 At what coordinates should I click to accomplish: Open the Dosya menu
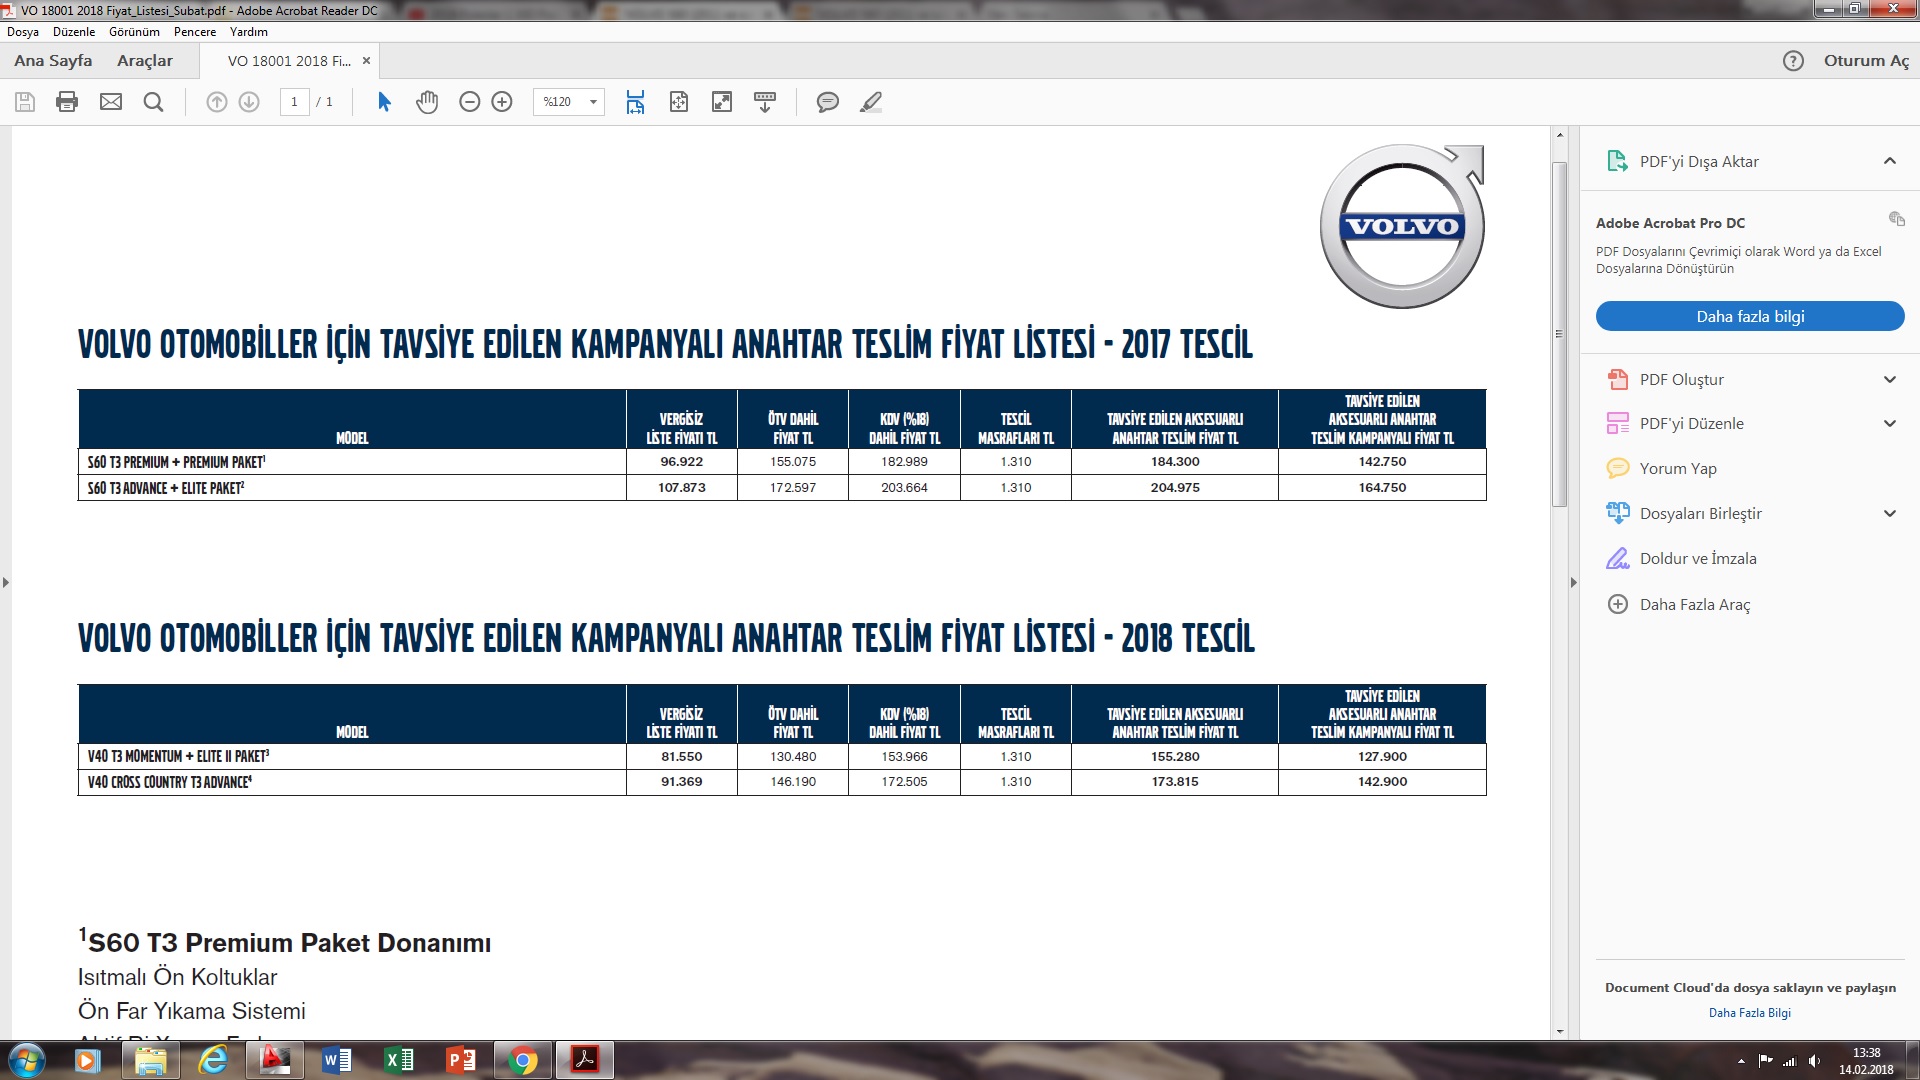click(x=23, y=32)
